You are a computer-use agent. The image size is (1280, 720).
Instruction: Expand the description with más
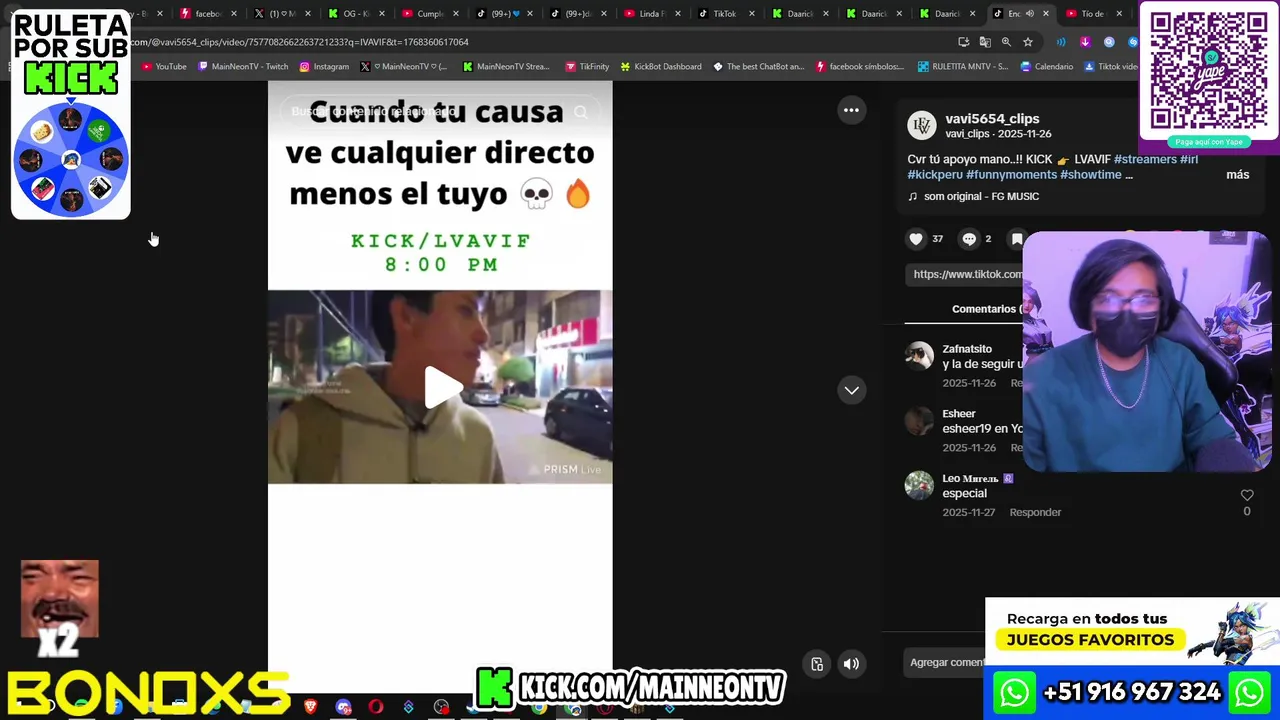point(1237,174)
